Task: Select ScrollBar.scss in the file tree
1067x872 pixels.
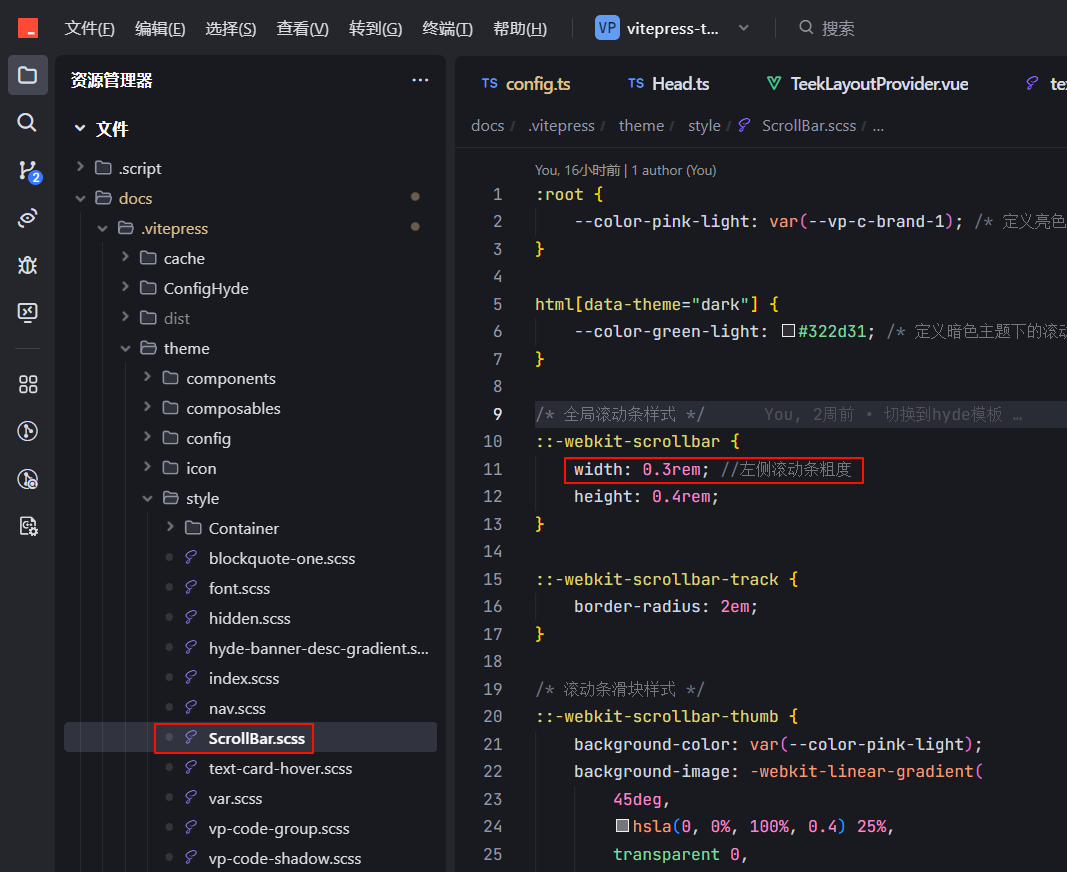Action: (x=250, y=738)
